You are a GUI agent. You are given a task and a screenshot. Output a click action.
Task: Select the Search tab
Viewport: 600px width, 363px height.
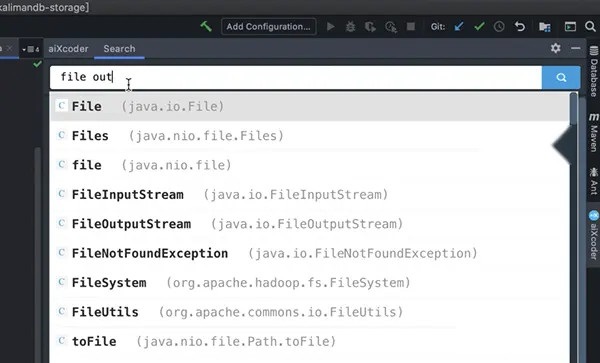coord(119,49)
